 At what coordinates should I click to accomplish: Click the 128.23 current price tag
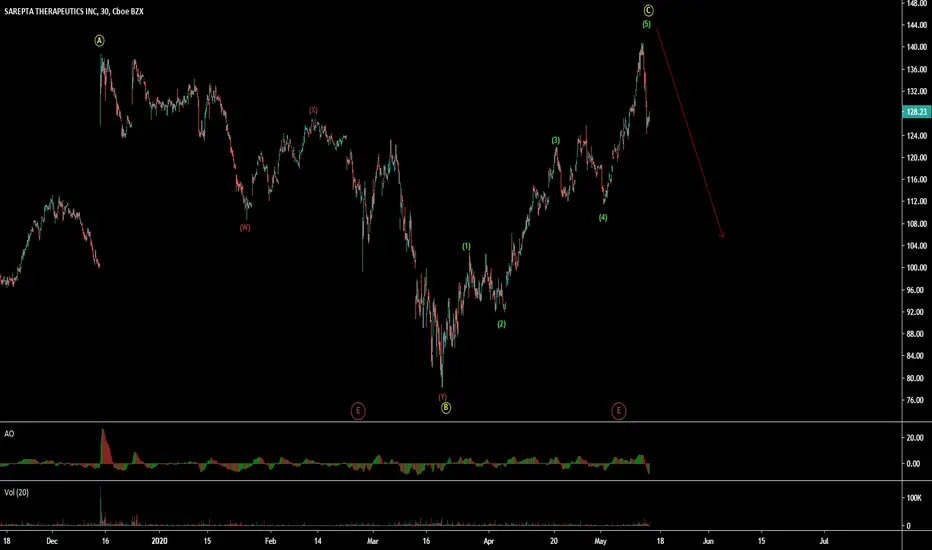[916, 112]
